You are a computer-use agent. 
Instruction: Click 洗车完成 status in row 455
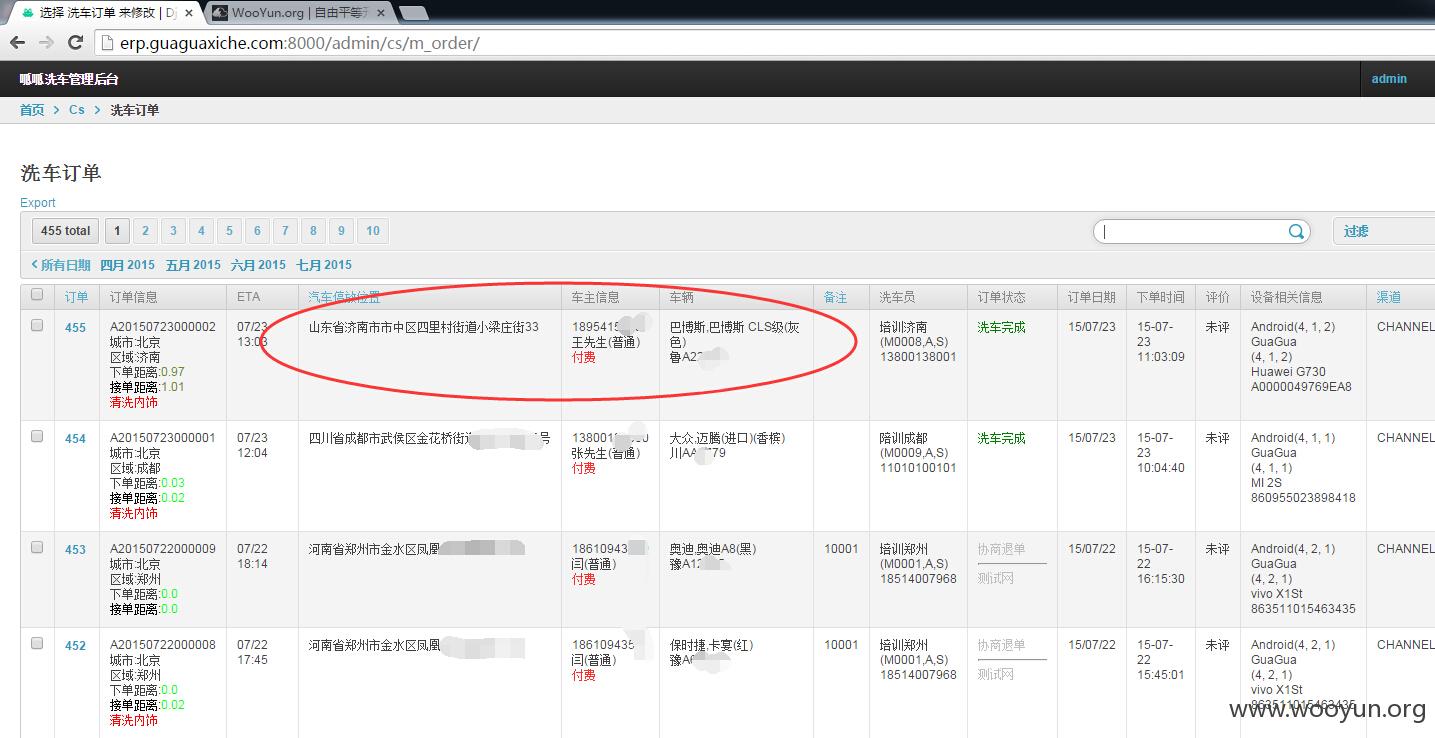point(1001,327)
